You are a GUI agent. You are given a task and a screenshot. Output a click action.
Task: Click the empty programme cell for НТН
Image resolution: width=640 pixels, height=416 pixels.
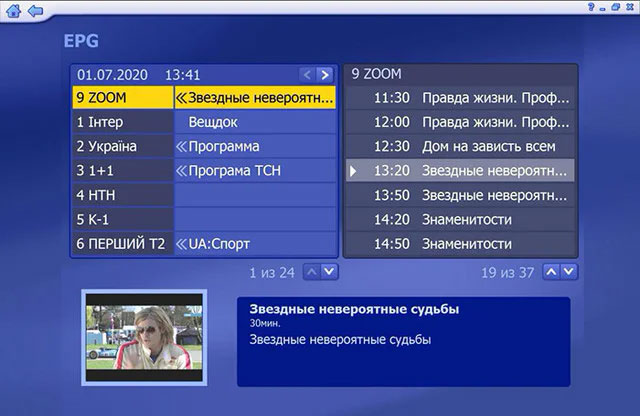[x=255, y=195]
